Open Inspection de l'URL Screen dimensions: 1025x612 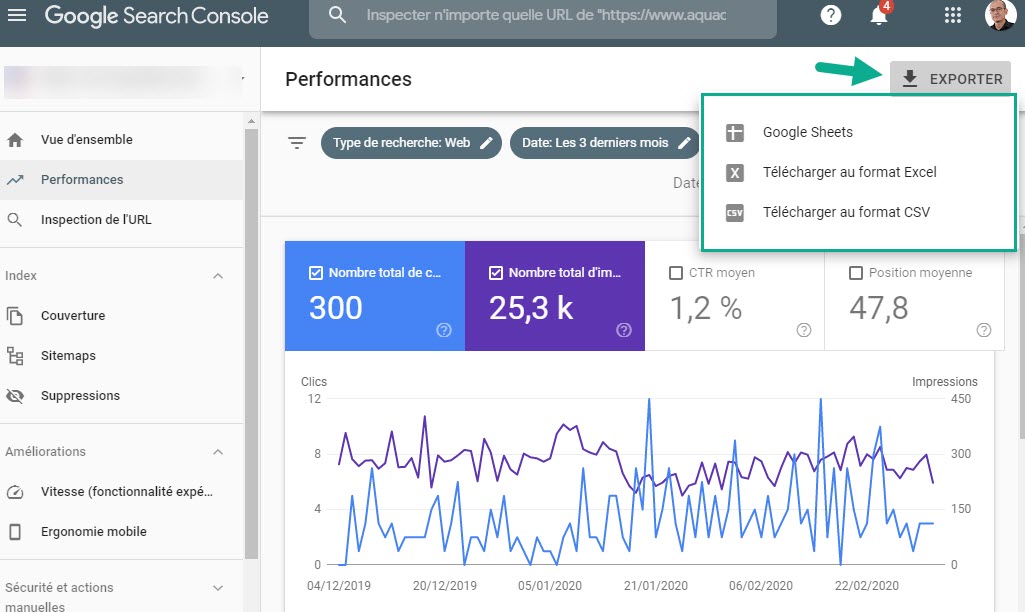122,220
